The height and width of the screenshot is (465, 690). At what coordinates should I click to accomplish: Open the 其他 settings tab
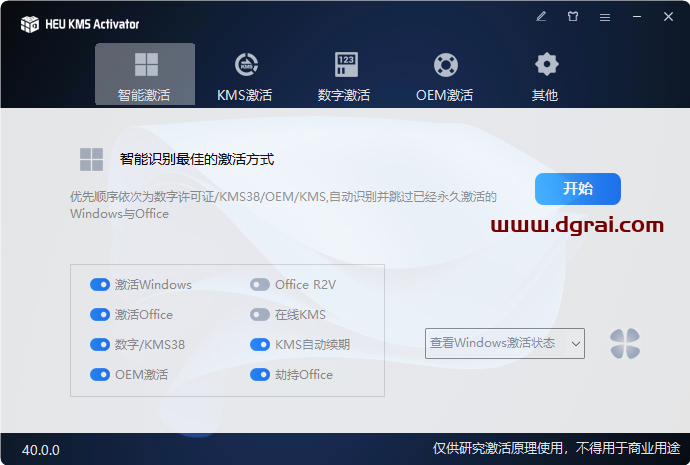(x=545, y=77)
